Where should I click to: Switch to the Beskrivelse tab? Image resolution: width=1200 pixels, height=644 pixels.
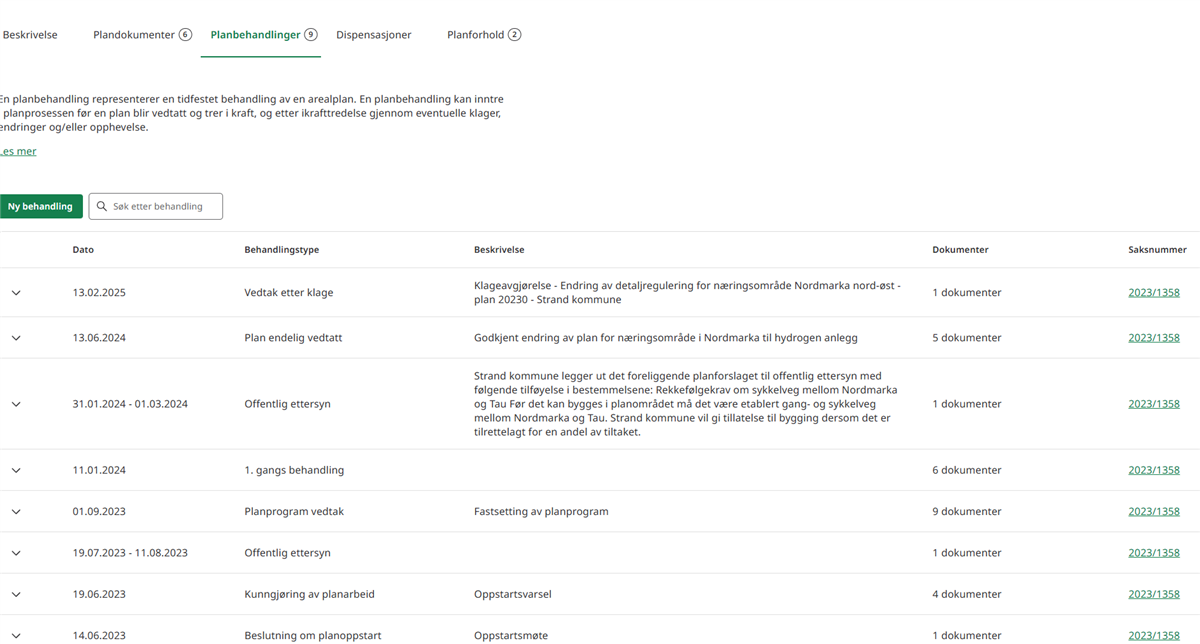tap(30, 35)
